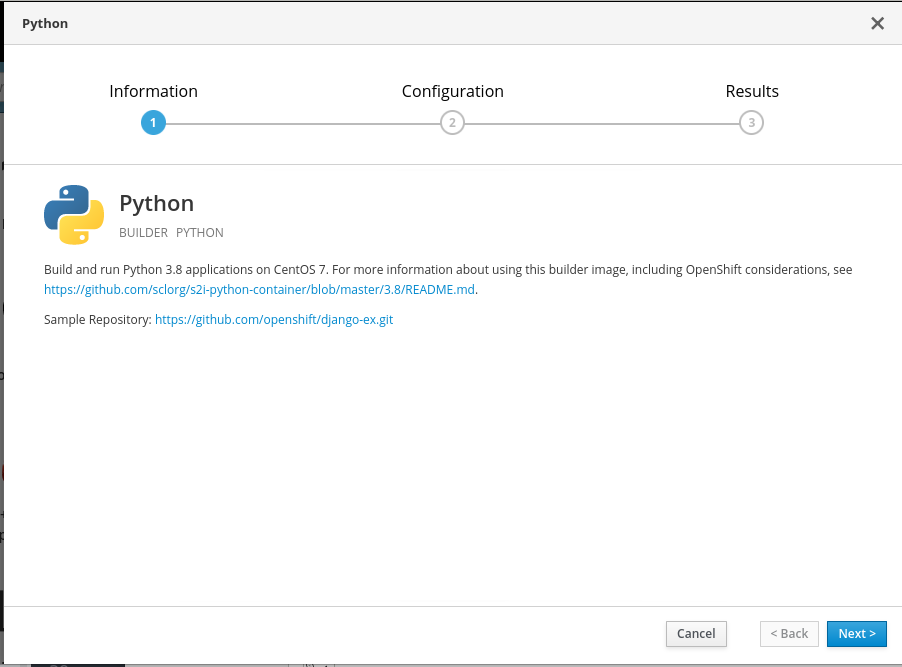
Task: Click the Results step label
Action: click(752, 91)
